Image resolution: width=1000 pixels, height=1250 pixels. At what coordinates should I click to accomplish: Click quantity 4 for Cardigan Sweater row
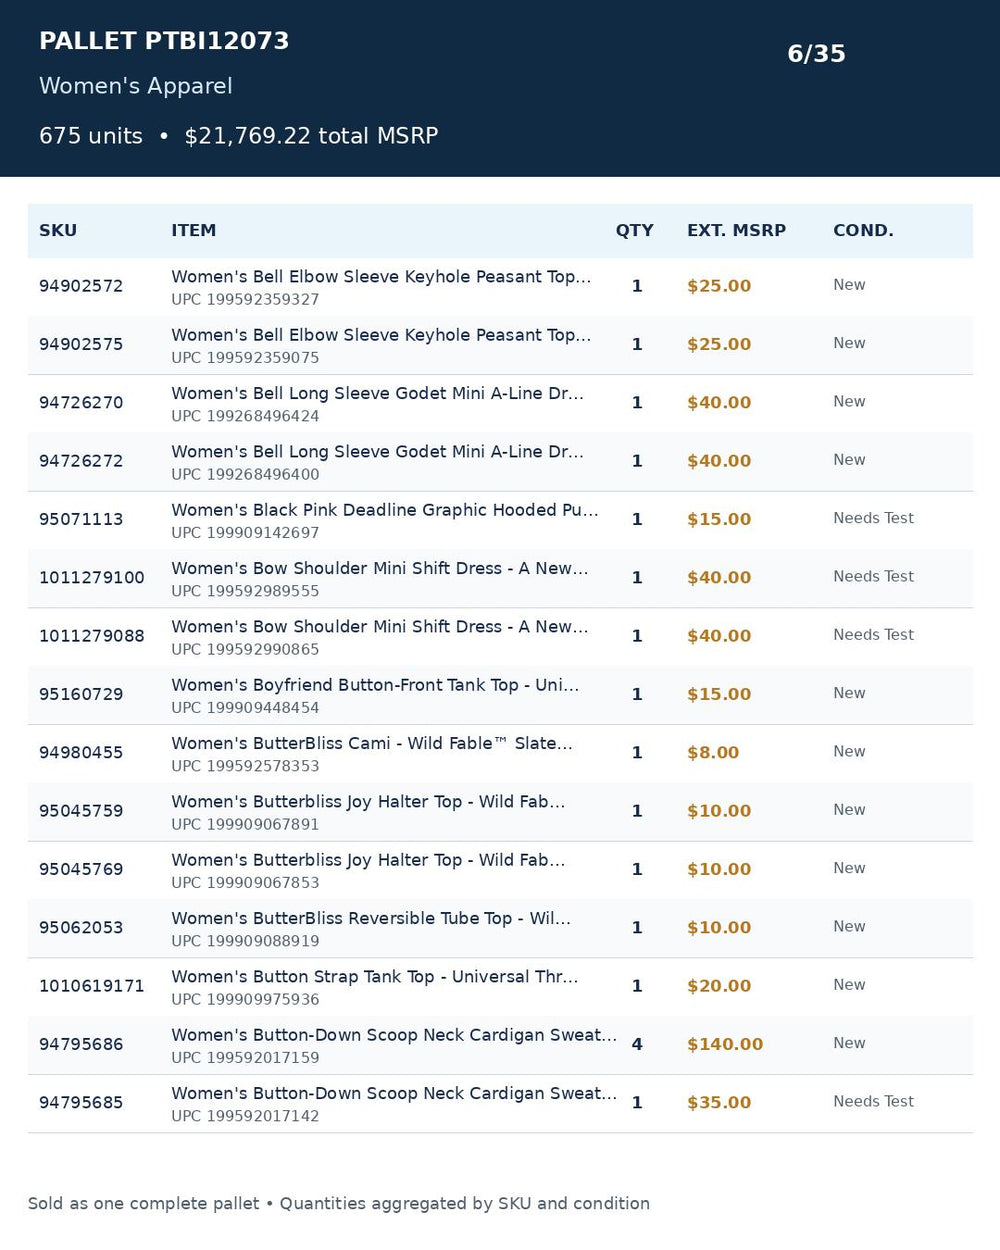637,1044
